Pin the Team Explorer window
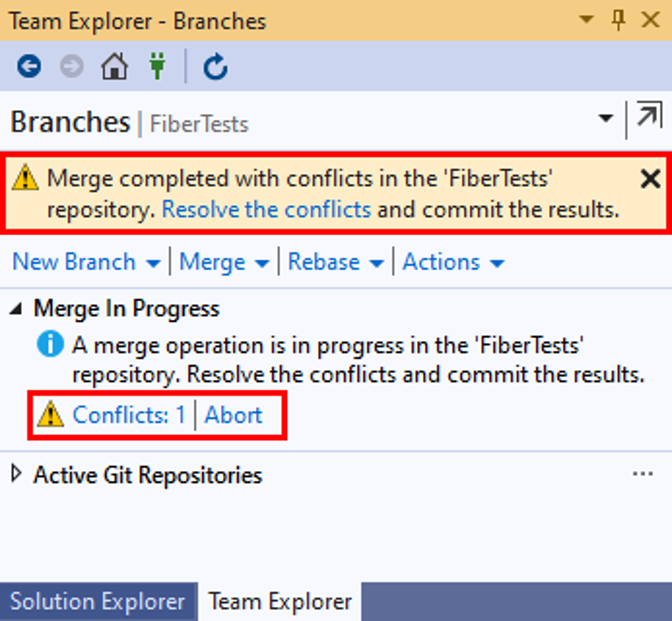 [619, 19]
